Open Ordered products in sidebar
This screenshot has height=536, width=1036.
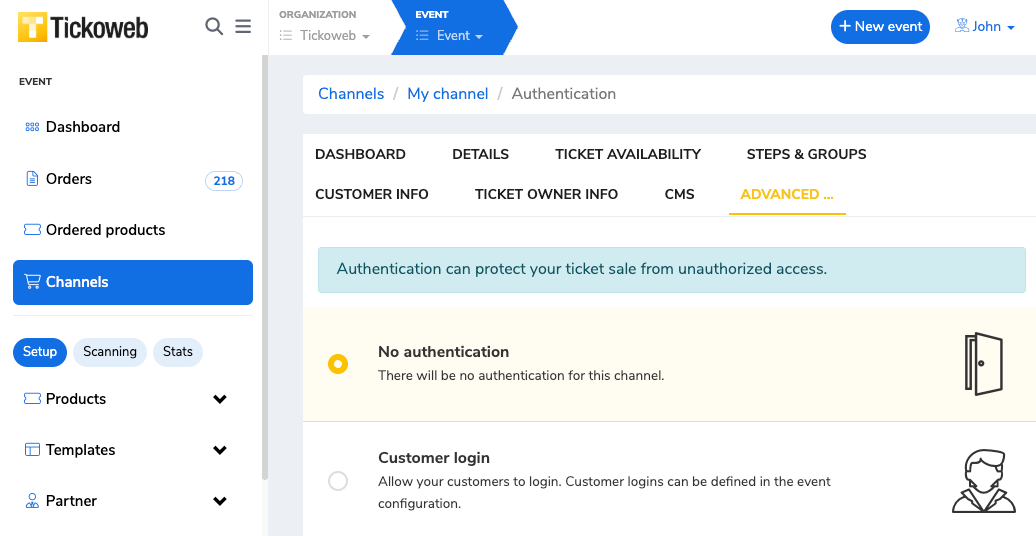point(105,230)
